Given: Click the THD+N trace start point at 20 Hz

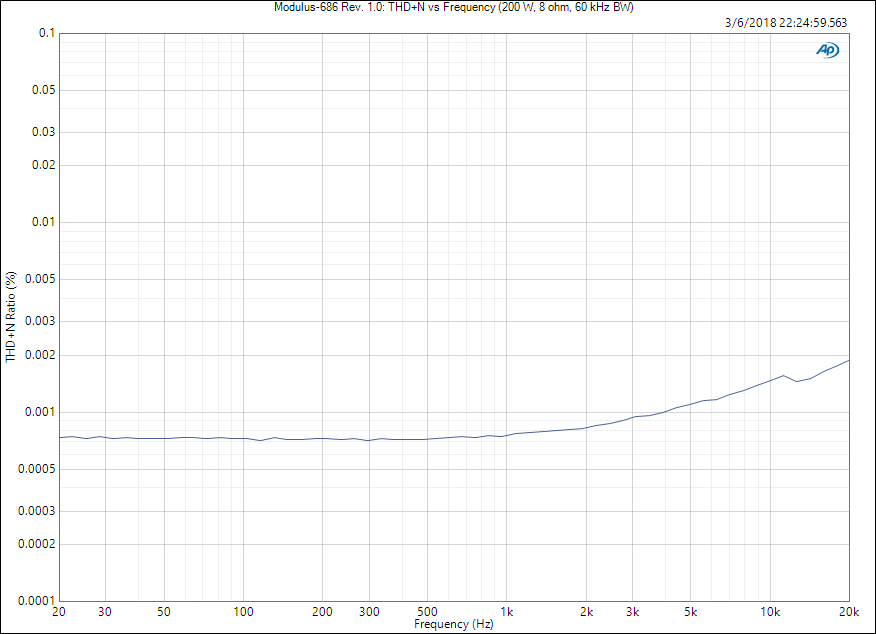Looking at the screenshot, I should point(60,437).
